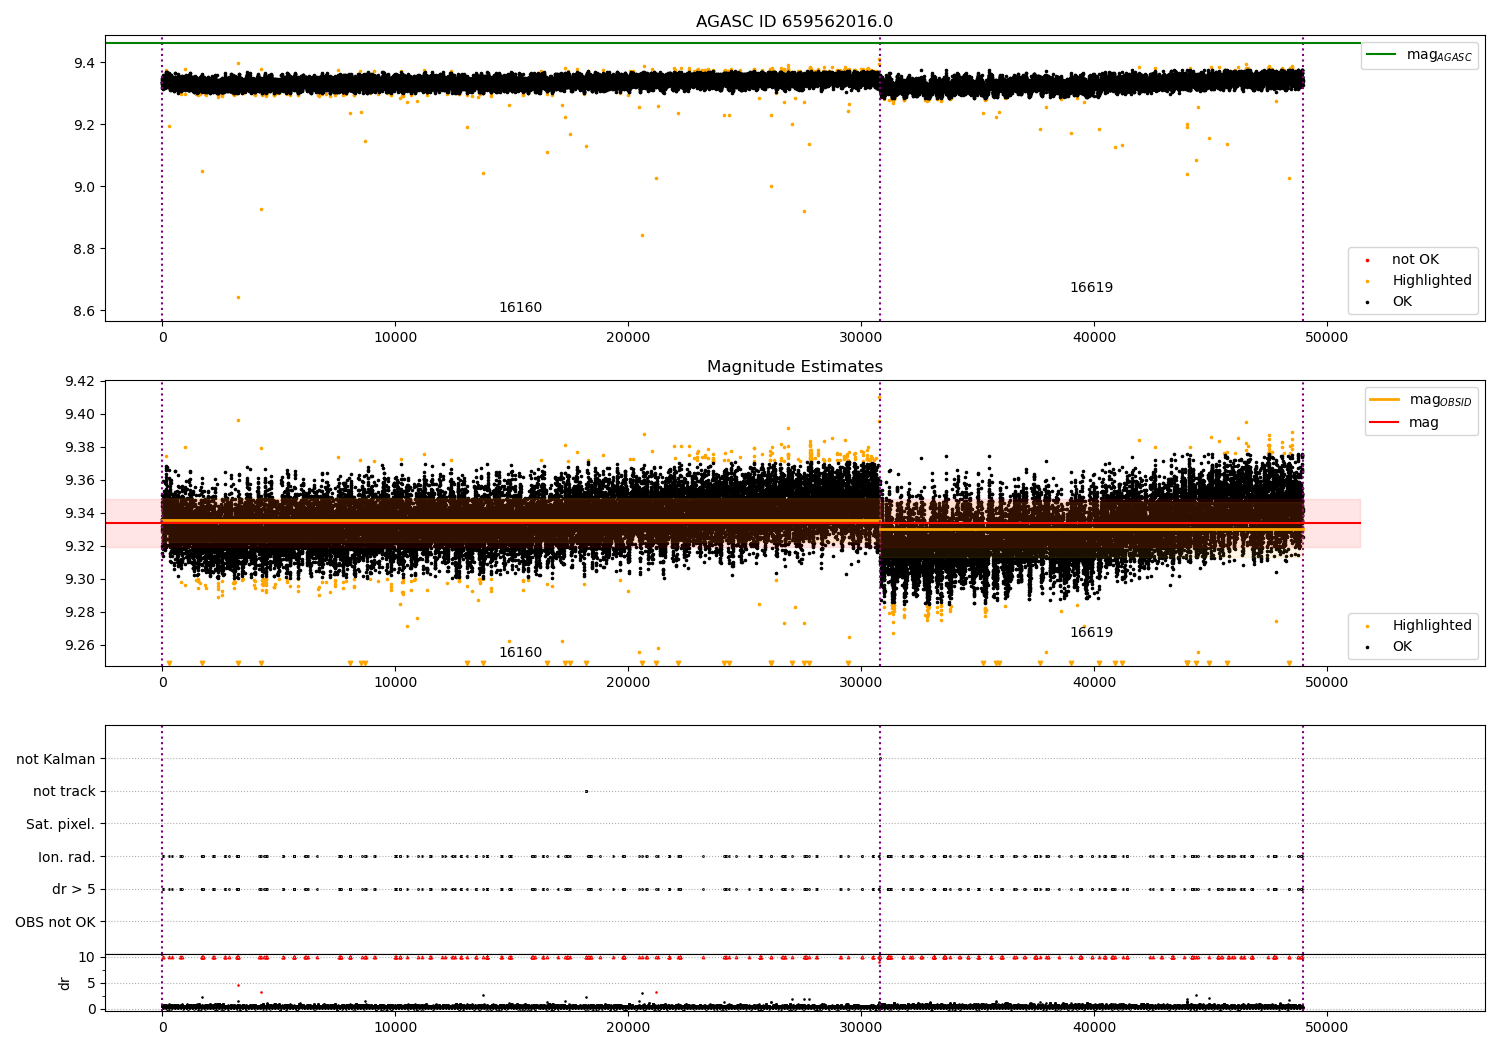Viewport: 1500px width, 1050px height.
Task: Click obsid label "16160" in Magnitude Estimates plot
Action: coord(520,653)
